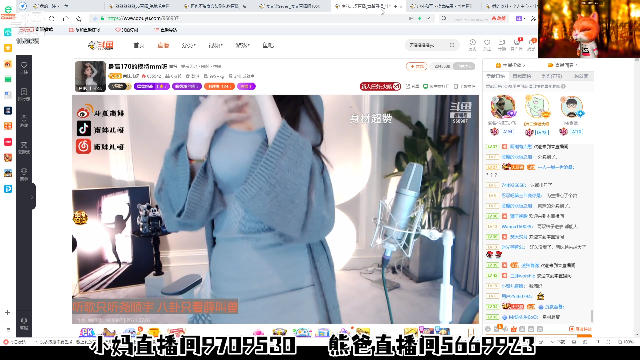Click the red square icon in the browser sidebar
The height and width of the screenshot is (360, 640).
click(x=8, y=142)
